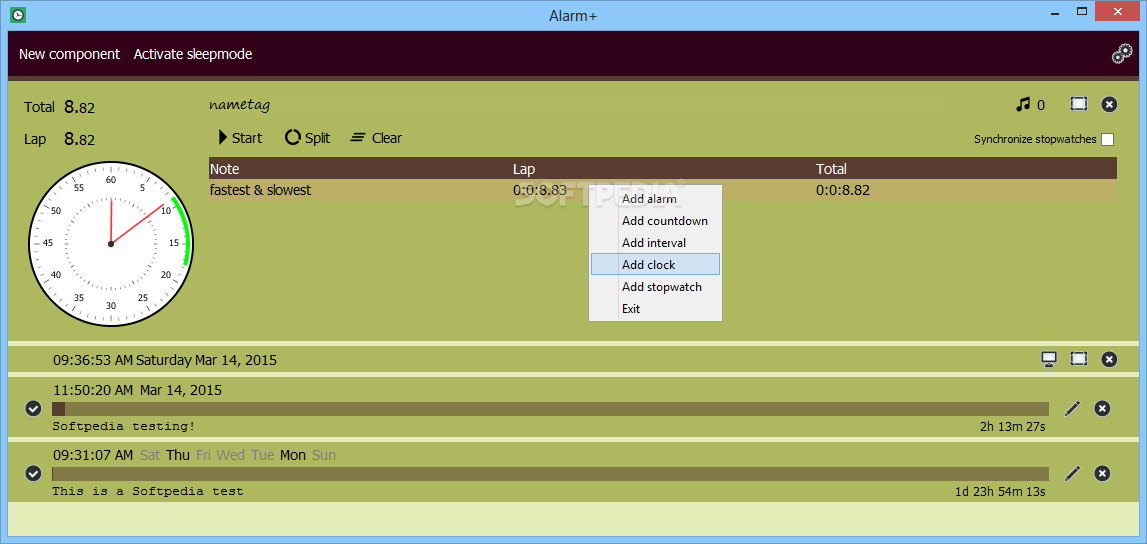Delete the 'This is a Softpedia test' alarm

coord(1102,474)
